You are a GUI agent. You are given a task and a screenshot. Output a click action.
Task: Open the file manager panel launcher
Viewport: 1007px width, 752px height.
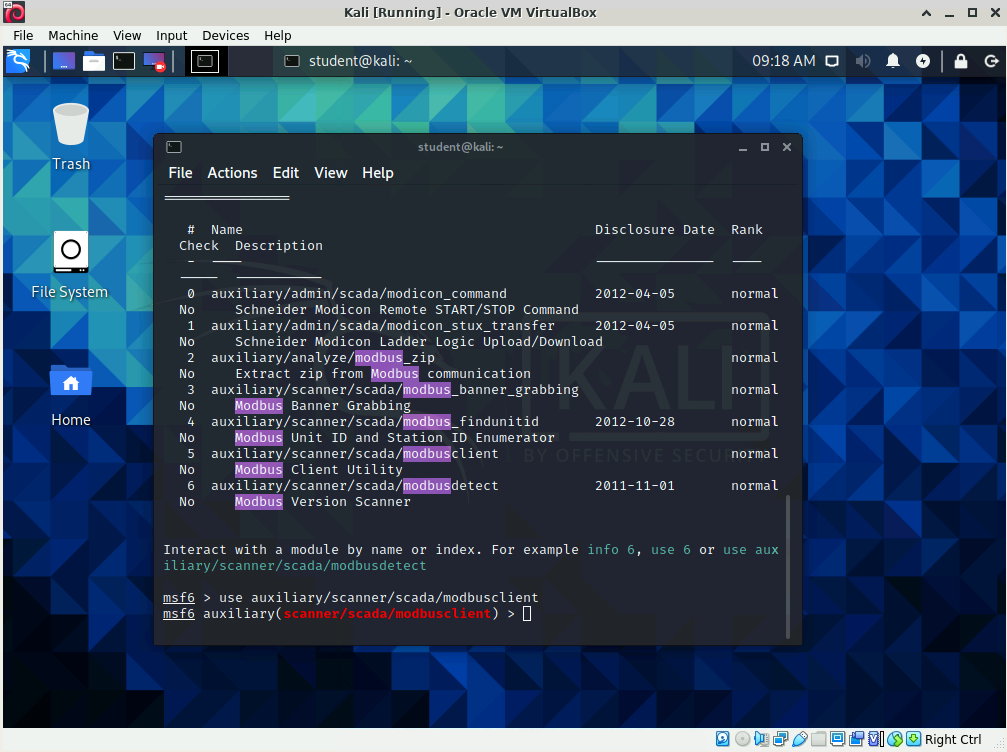pos(94,62)
